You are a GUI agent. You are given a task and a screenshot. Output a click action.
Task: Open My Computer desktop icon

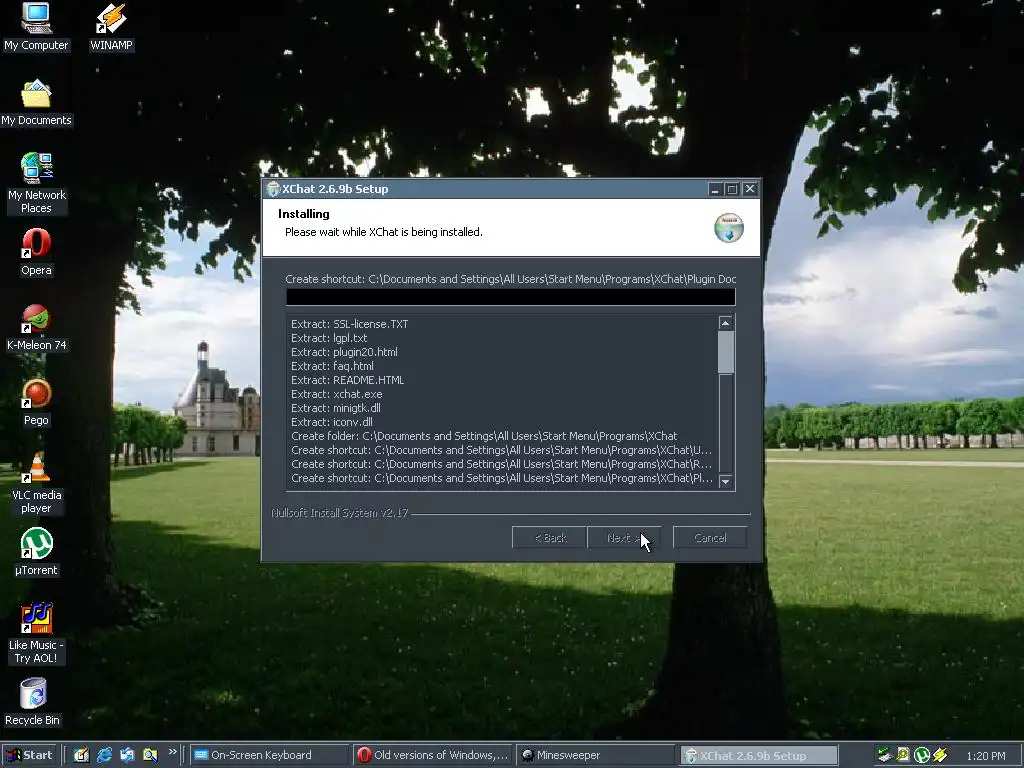(x=36, y=26)
